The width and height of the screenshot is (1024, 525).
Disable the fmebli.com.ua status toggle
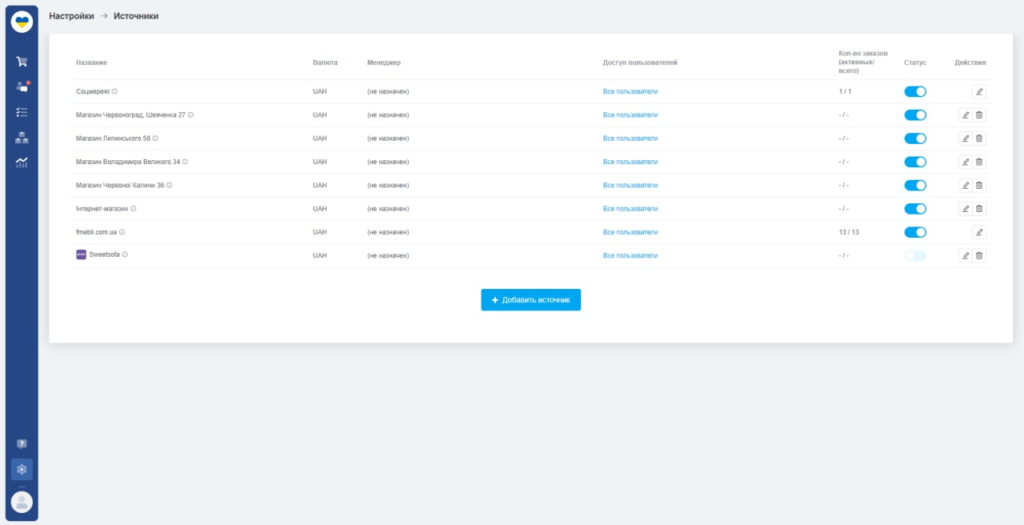coord(915,232)
